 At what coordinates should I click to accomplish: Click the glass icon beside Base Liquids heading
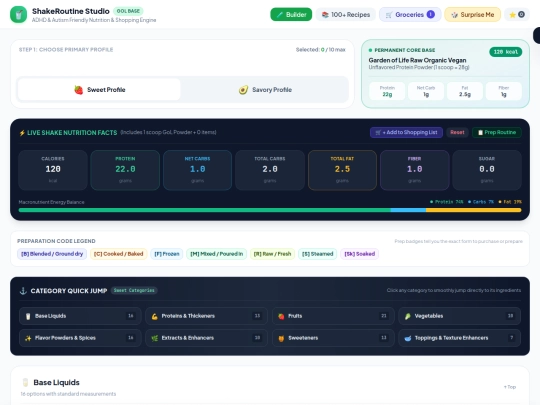point(25,383)
